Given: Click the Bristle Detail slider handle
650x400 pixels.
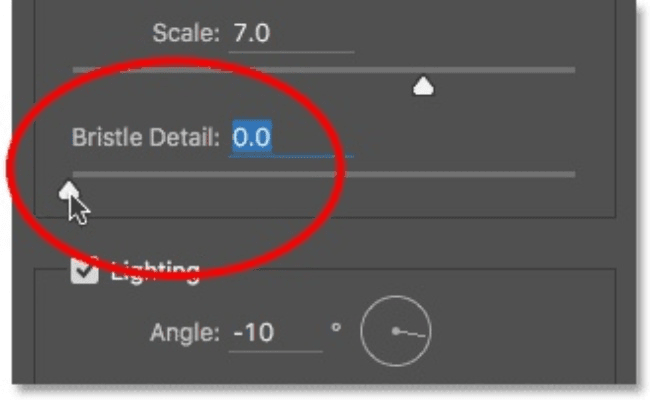Looking at the screenshot, I should (68, 189).
